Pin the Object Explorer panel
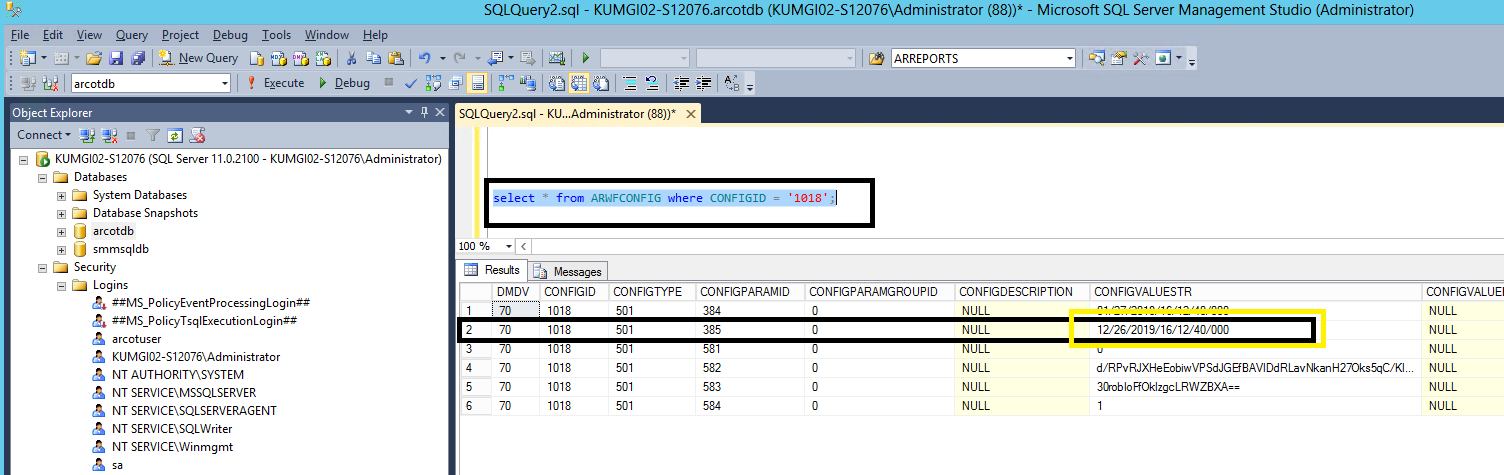This screenshot has height=475, width=1504. 425,113
